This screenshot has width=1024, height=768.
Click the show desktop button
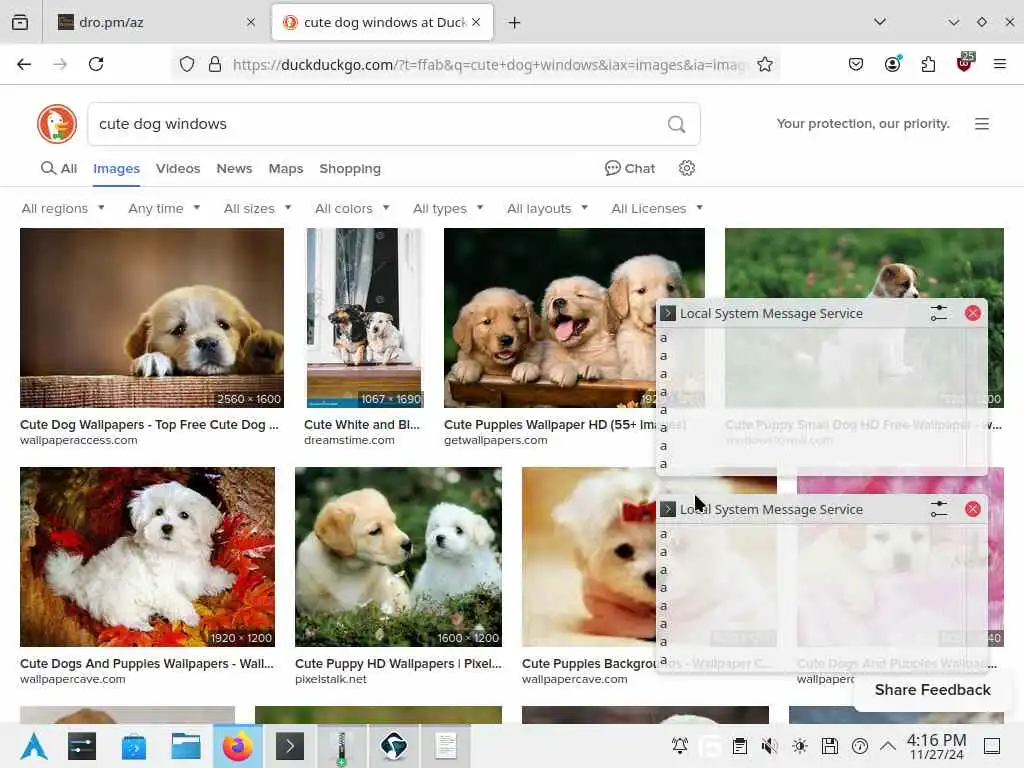point(991,746)
